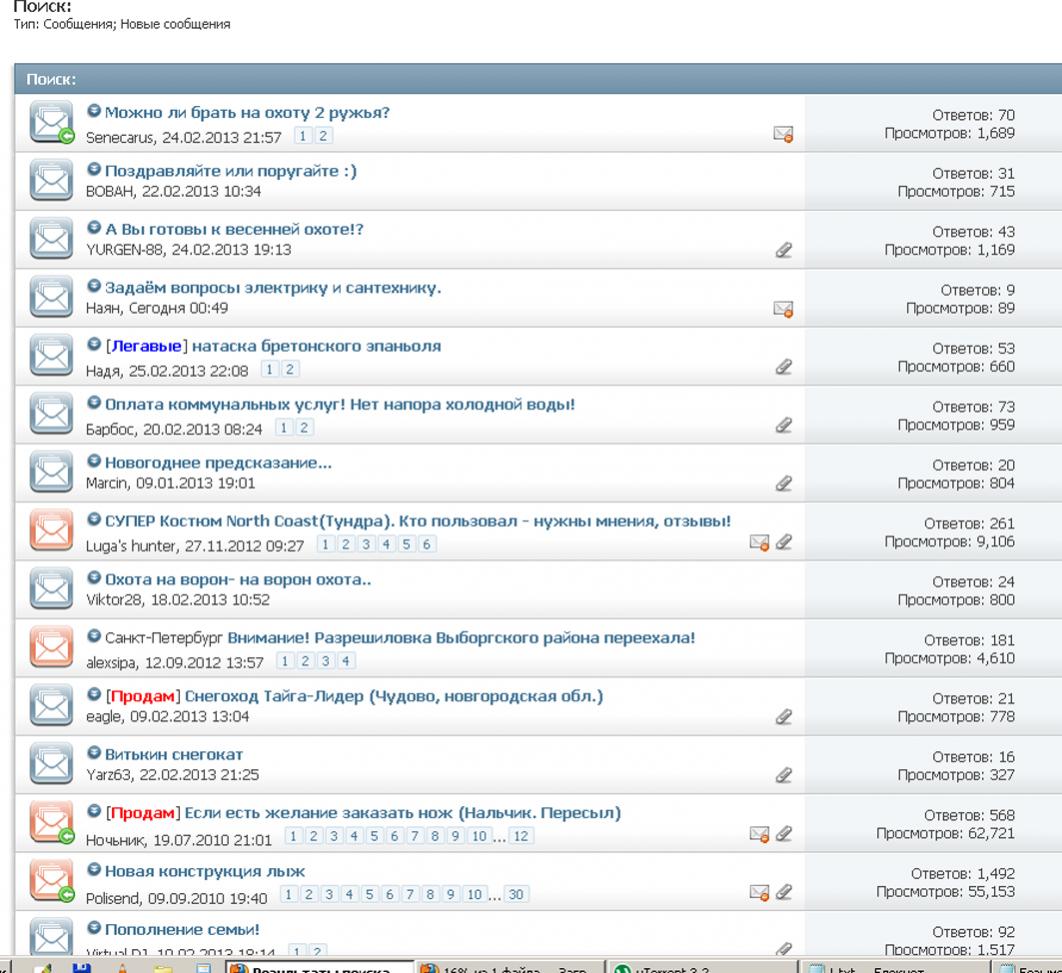Open page 30 of "Новая конструкция лыж"
This screenshot has width=1062, height=973.
516,894
